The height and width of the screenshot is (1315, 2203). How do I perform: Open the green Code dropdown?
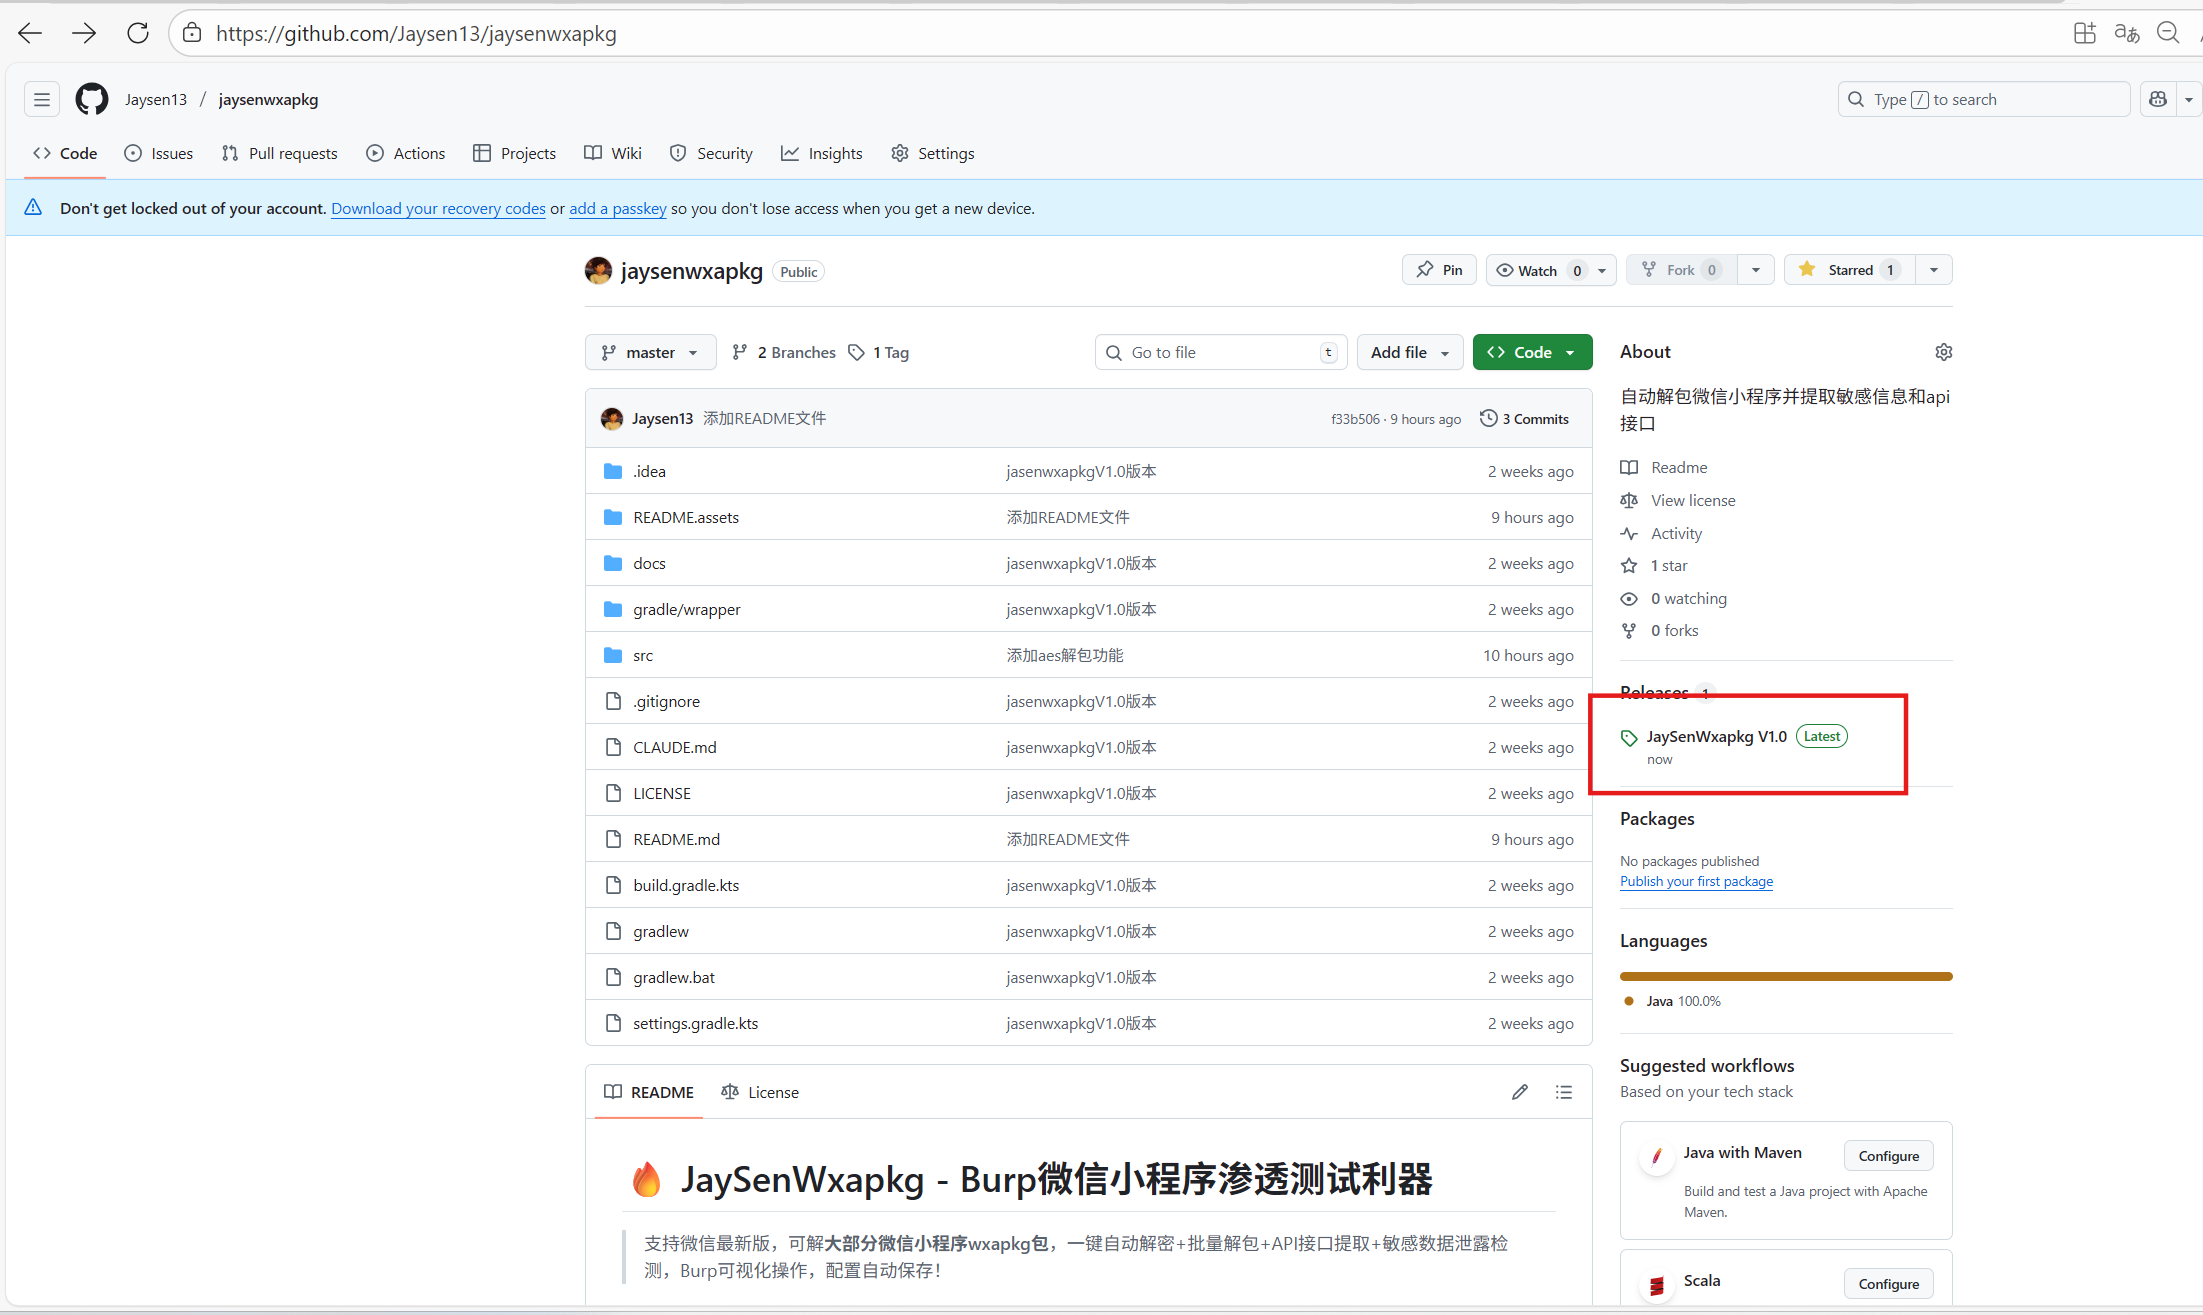pyautogui.click(x=1531, y=352)
